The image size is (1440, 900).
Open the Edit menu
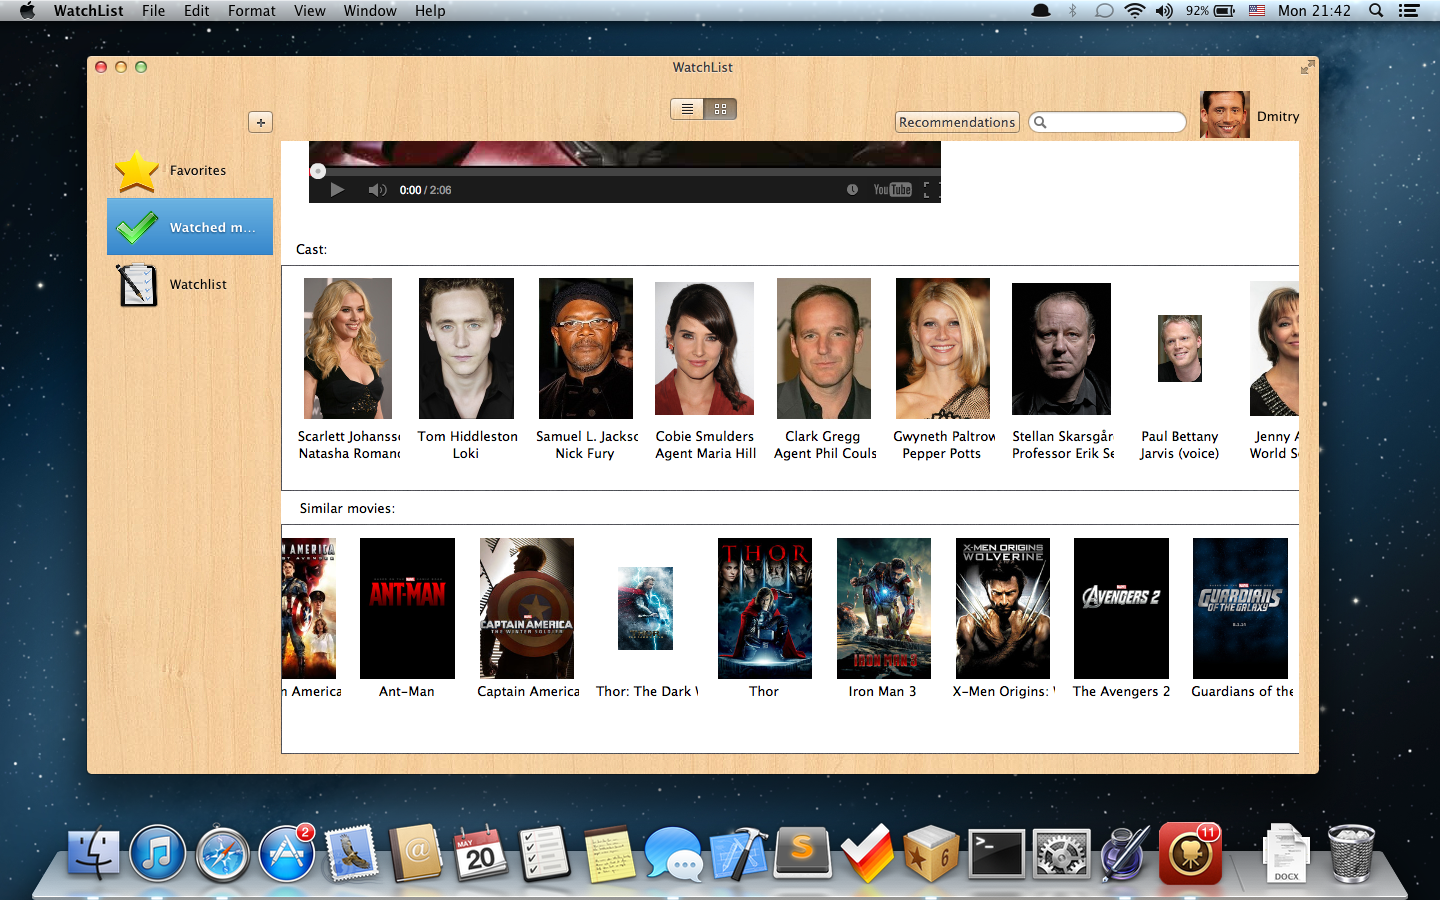[x=197, y=10]
